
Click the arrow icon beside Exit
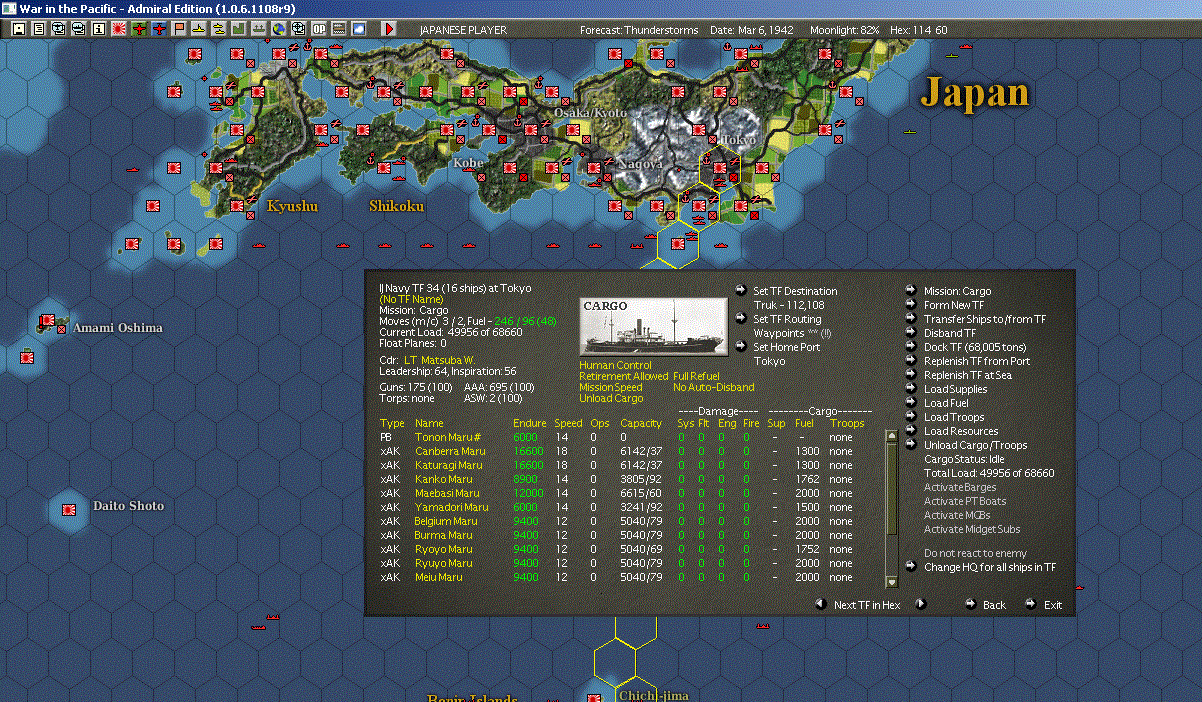[x=1031, y=604]
